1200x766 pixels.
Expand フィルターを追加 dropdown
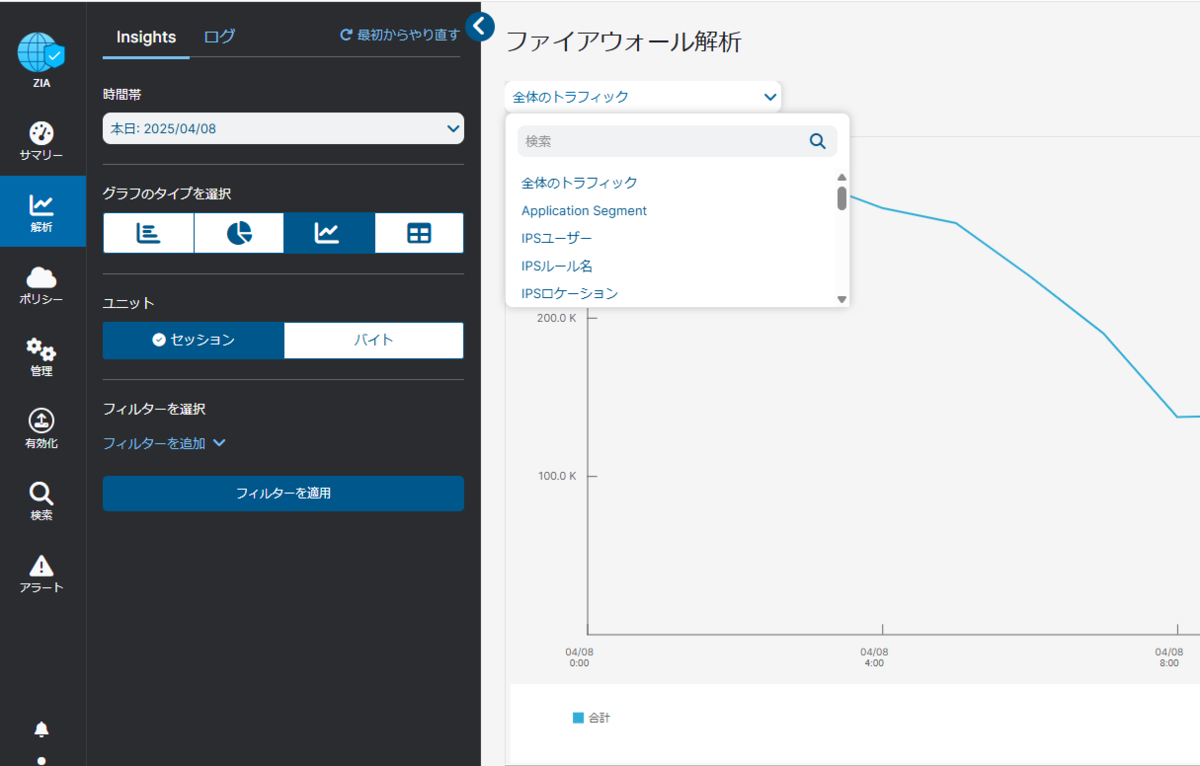coord(164,443)
